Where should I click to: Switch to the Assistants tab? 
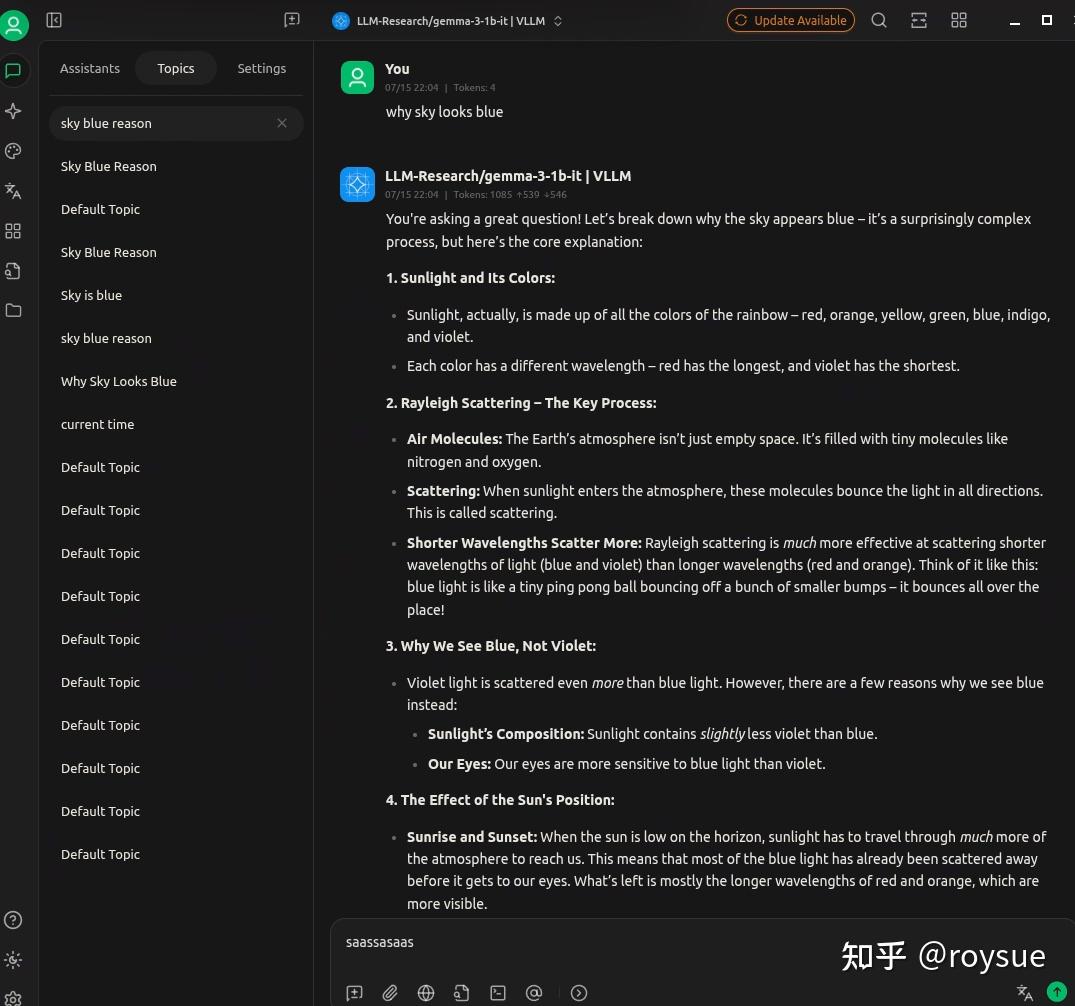pyautogui.click(x=90, y=68)
